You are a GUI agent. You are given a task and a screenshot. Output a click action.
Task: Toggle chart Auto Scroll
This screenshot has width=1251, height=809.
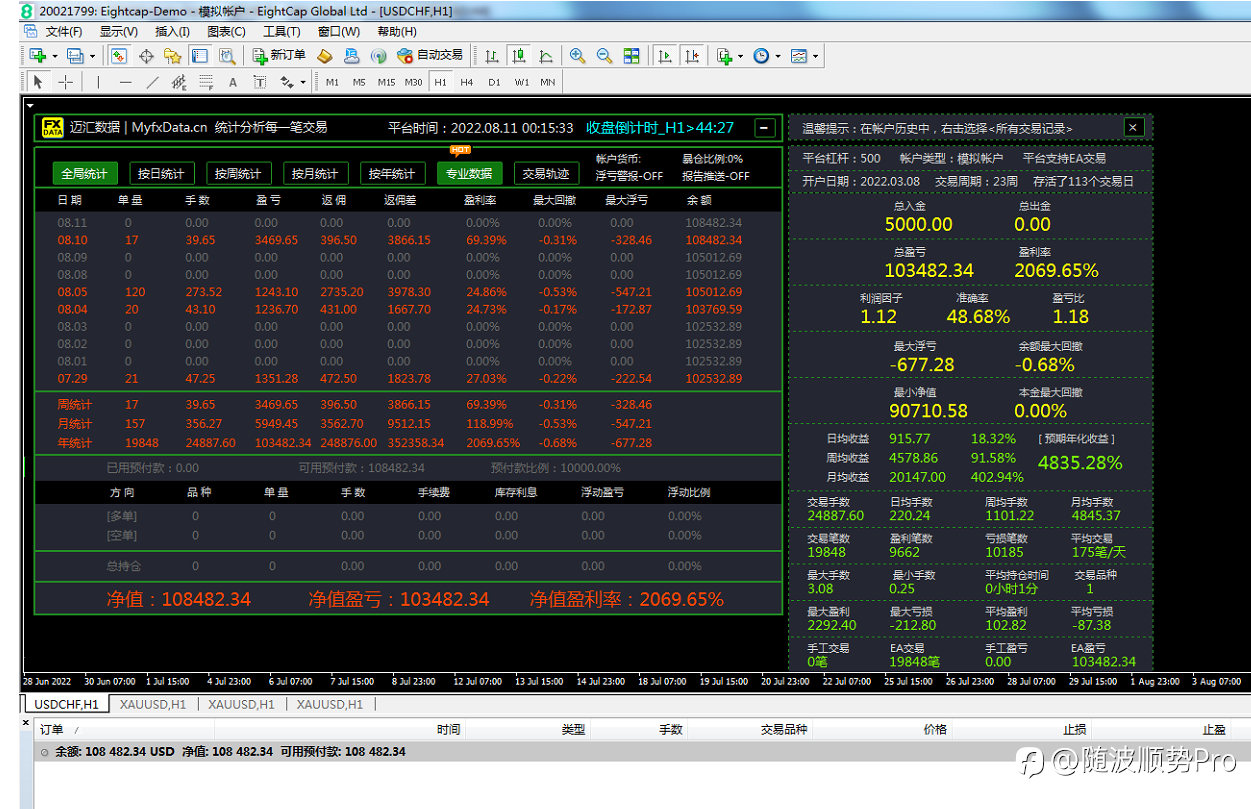[x=665, y=56]
